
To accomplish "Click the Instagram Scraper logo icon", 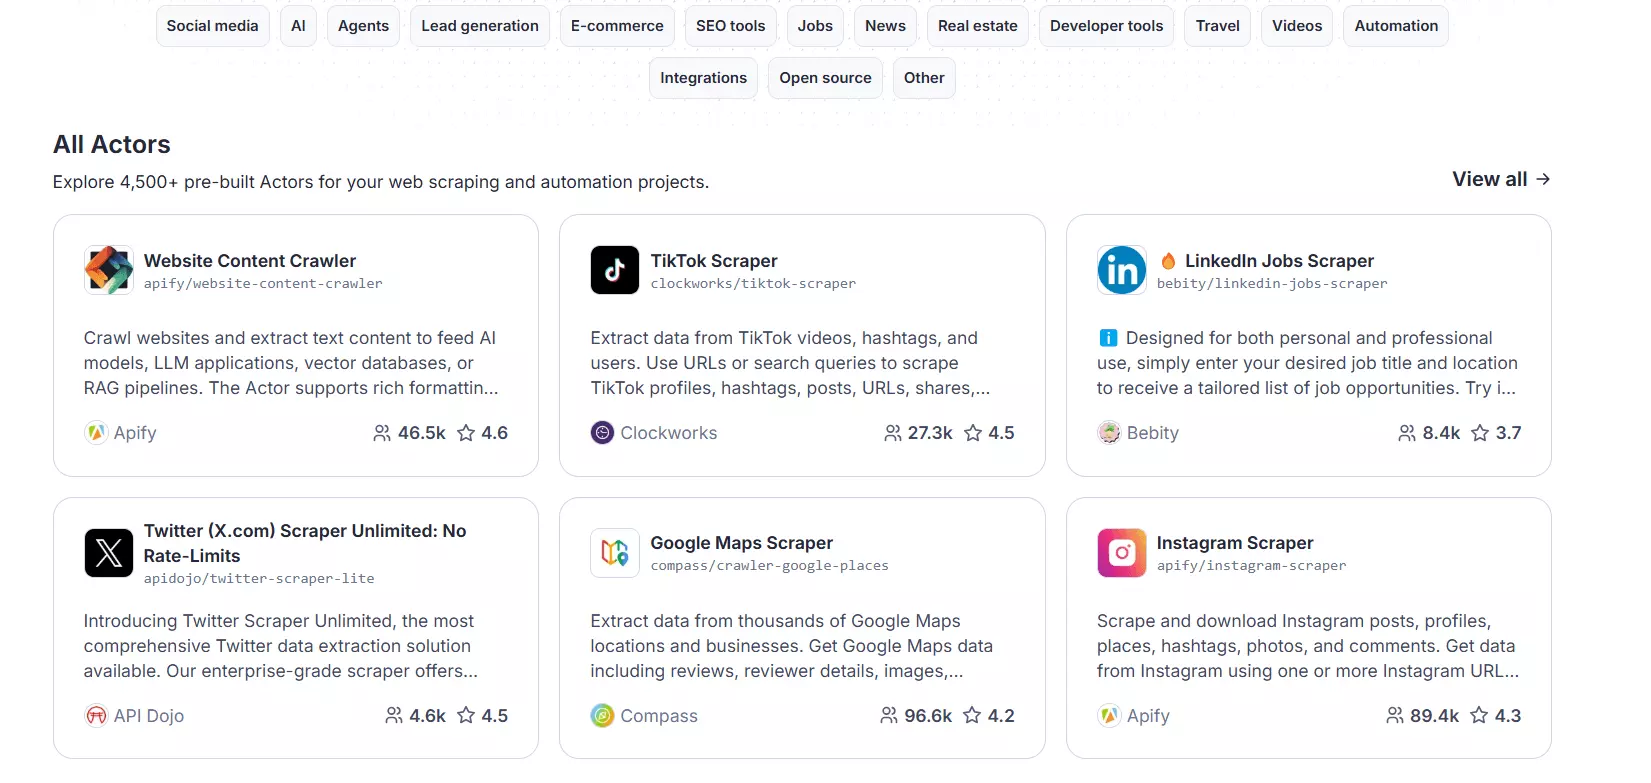I will click(1121, 553).
